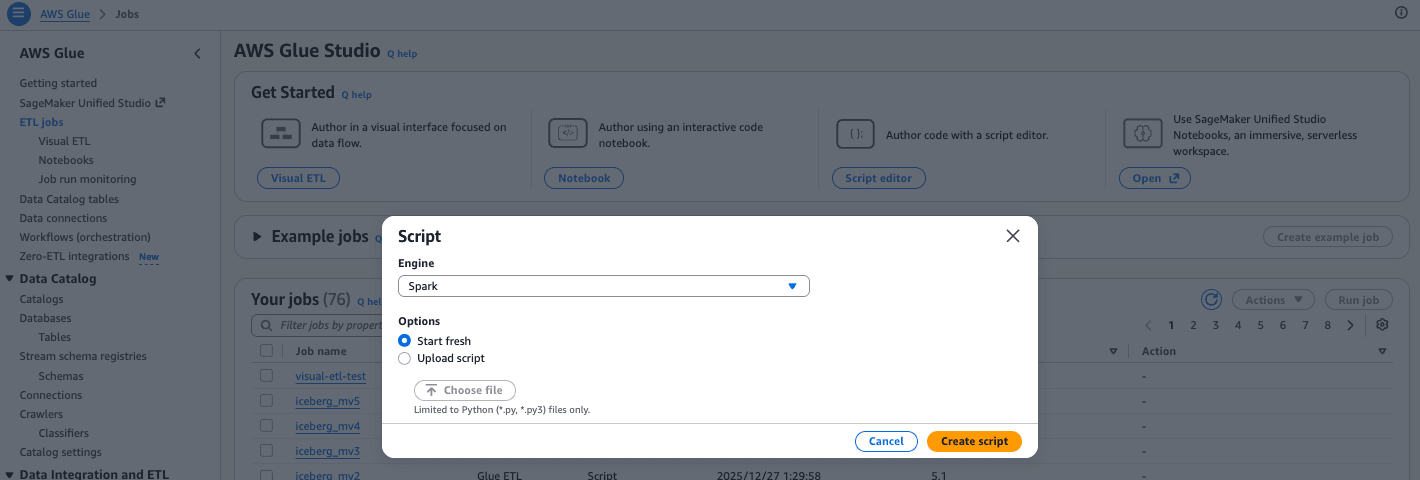Click the Visual ETL flow icon
Viewport: 1420px width, 480px height.
tap(281, 133)
